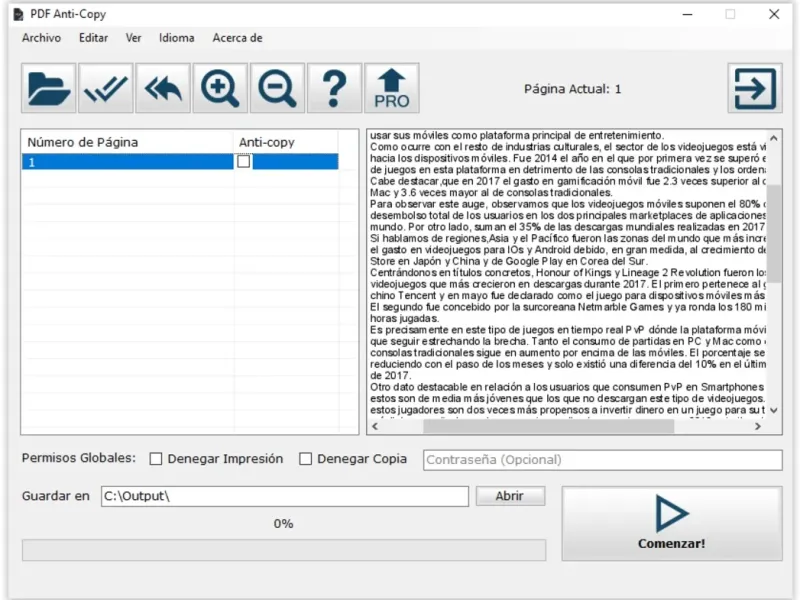This screenshot has width=800, height=600.
Task: Click the Guardar en path field
Action: [285, 496]
